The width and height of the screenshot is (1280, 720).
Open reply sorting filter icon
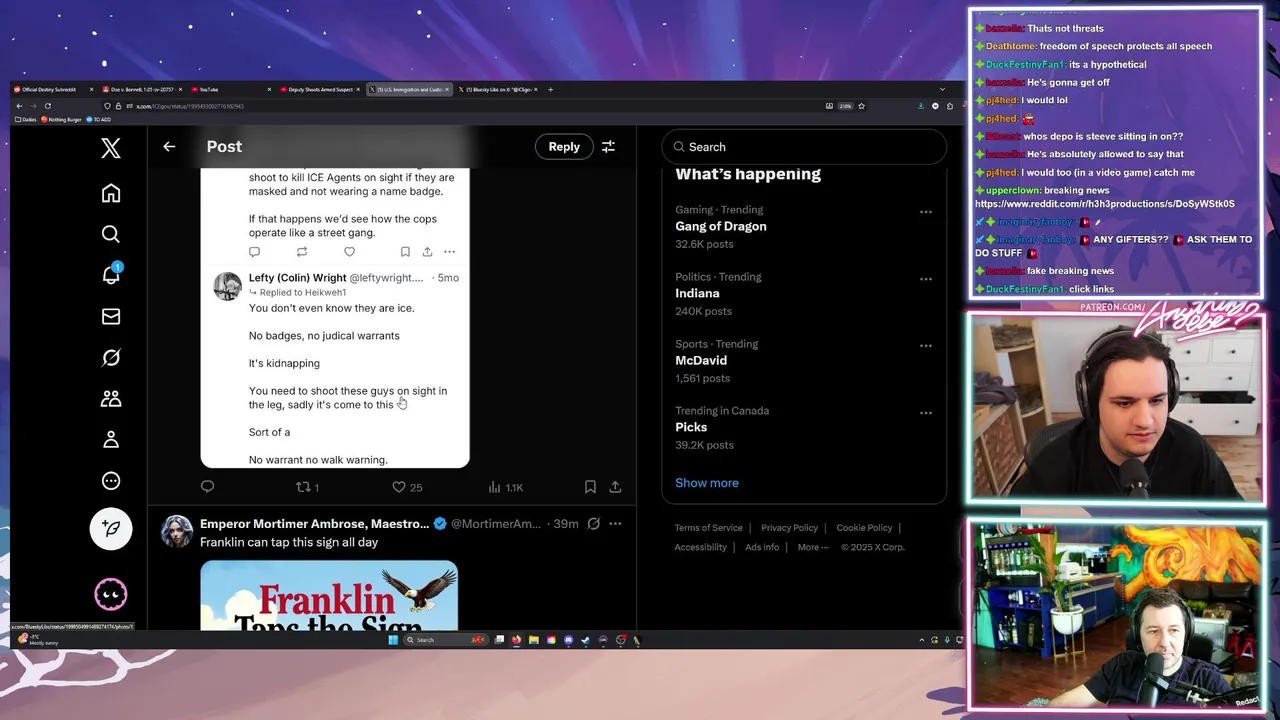(x=608, y=147)
